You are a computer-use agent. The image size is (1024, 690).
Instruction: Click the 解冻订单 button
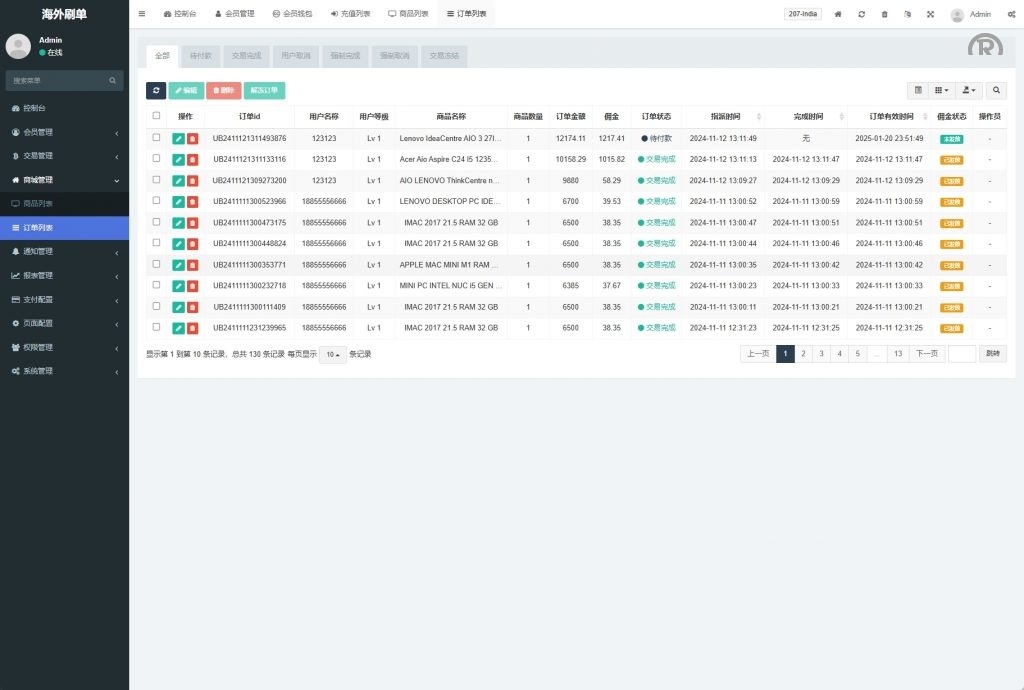click(264, 91)
